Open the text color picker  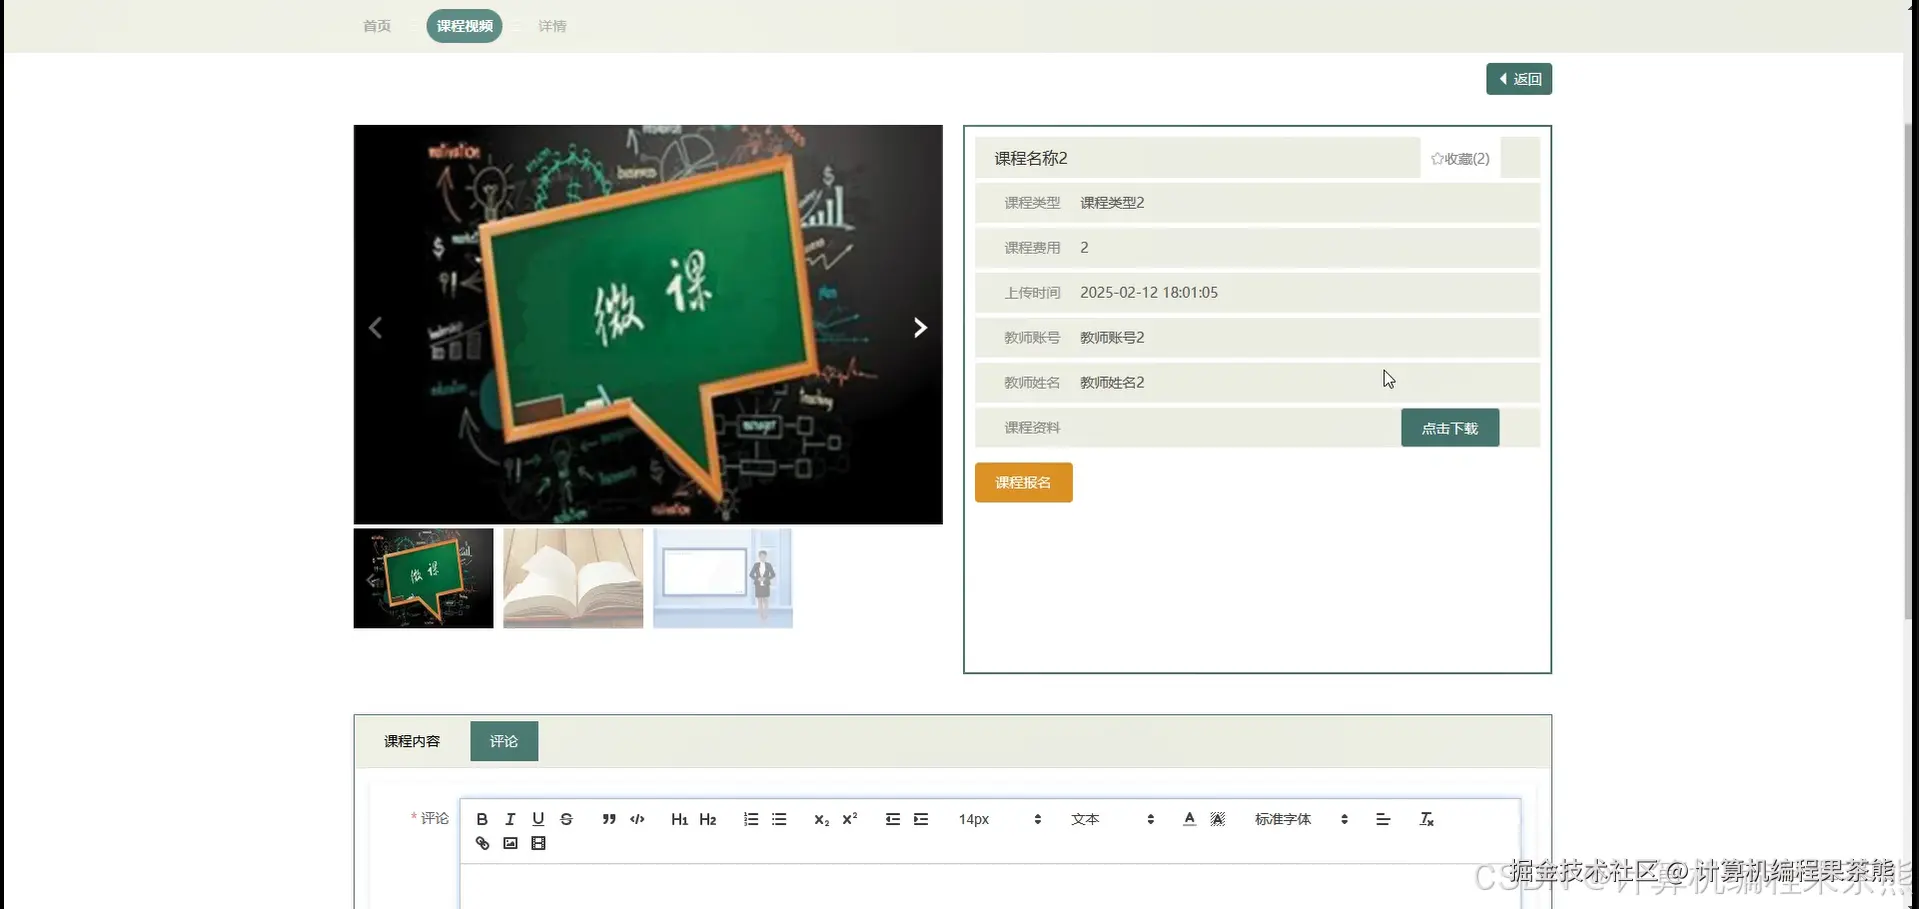click(1189, 818)
